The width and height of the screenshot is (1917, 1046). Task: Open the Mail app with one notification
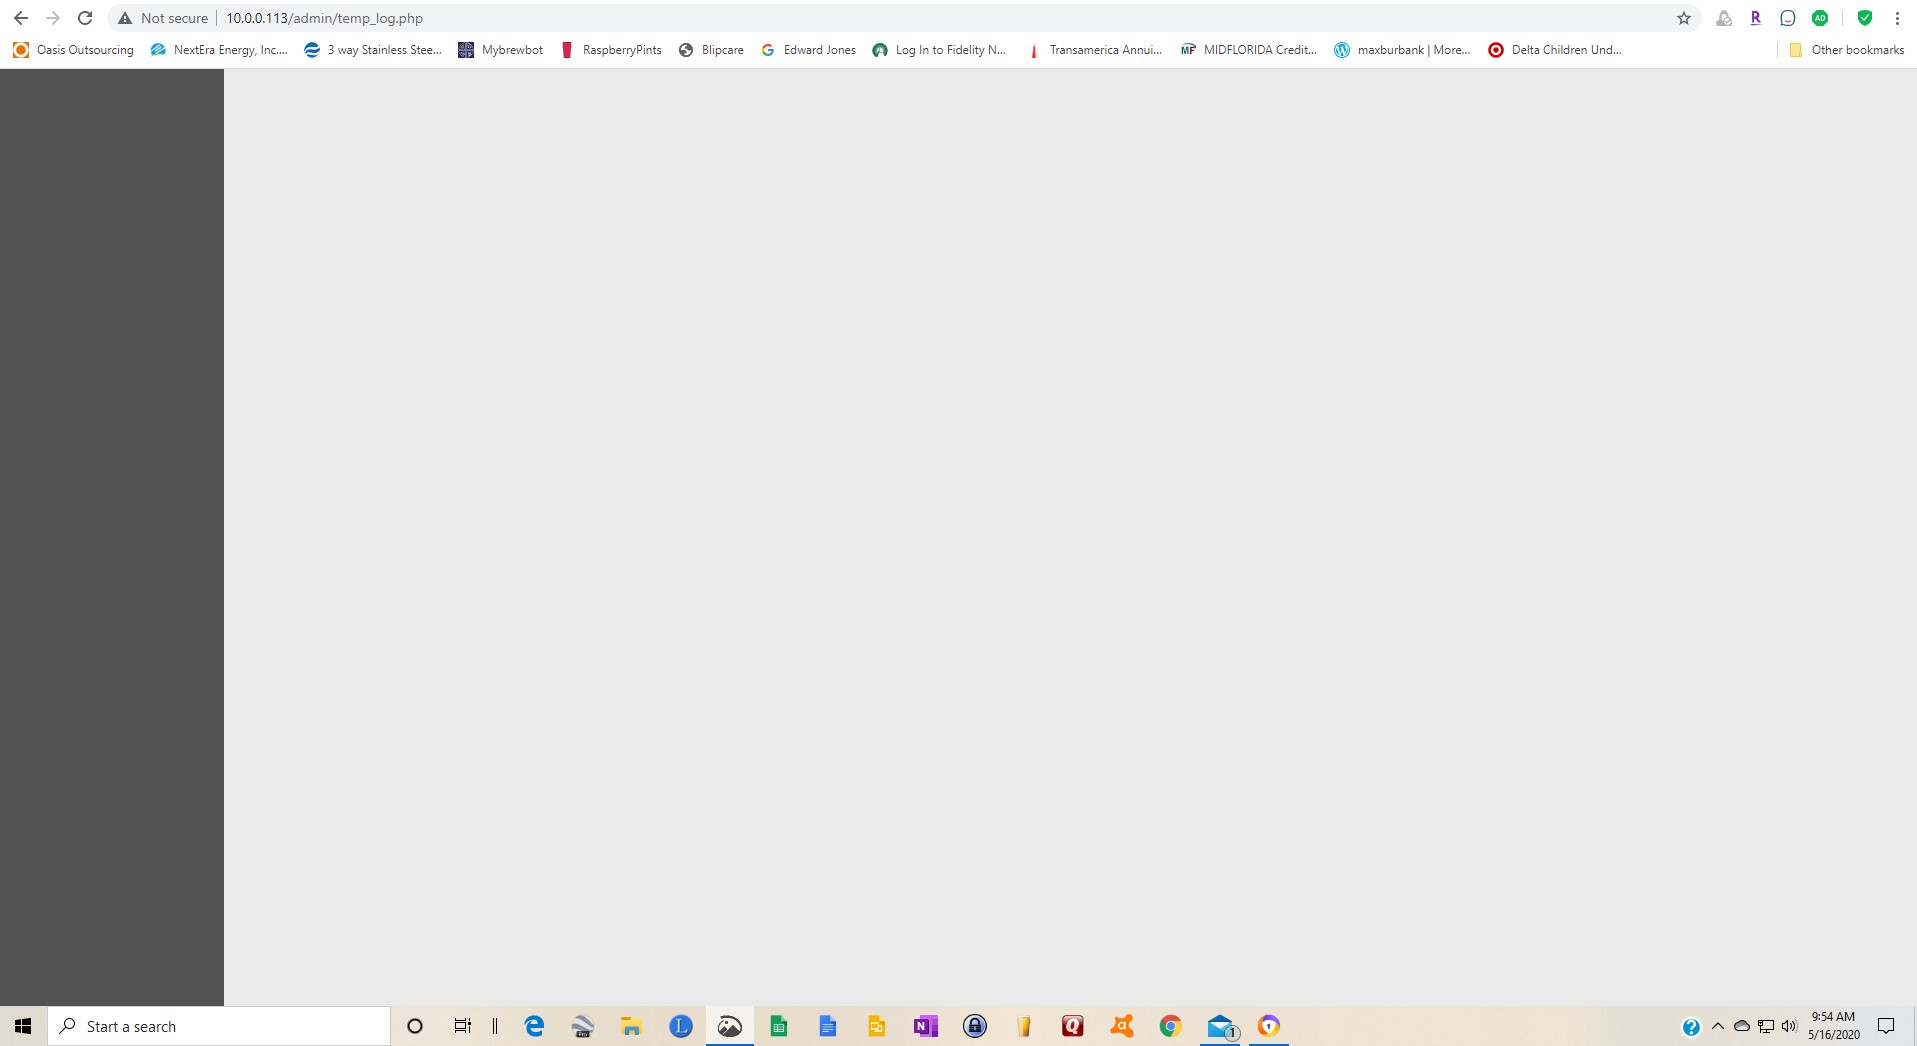[1221, 1026]
